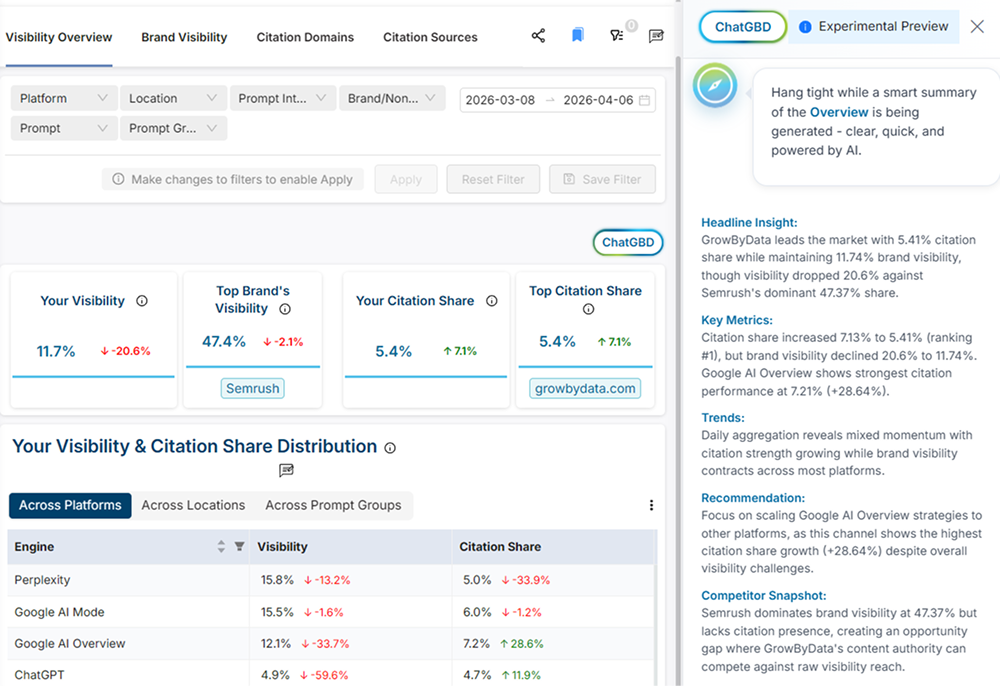Click the ChatGBD button above metric cards
1000x686 pixels.
628,242
